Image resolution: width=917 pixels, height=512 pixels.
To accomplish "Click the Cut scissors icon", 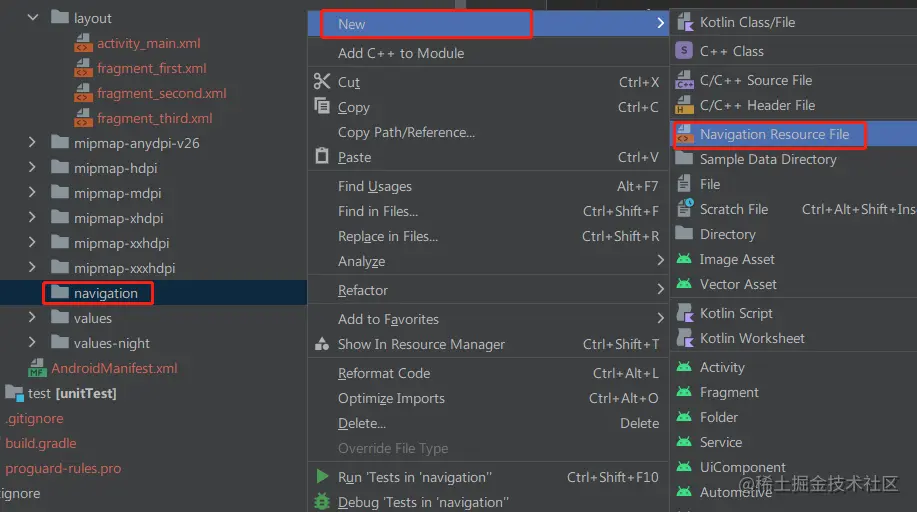I will click(322, 81).
